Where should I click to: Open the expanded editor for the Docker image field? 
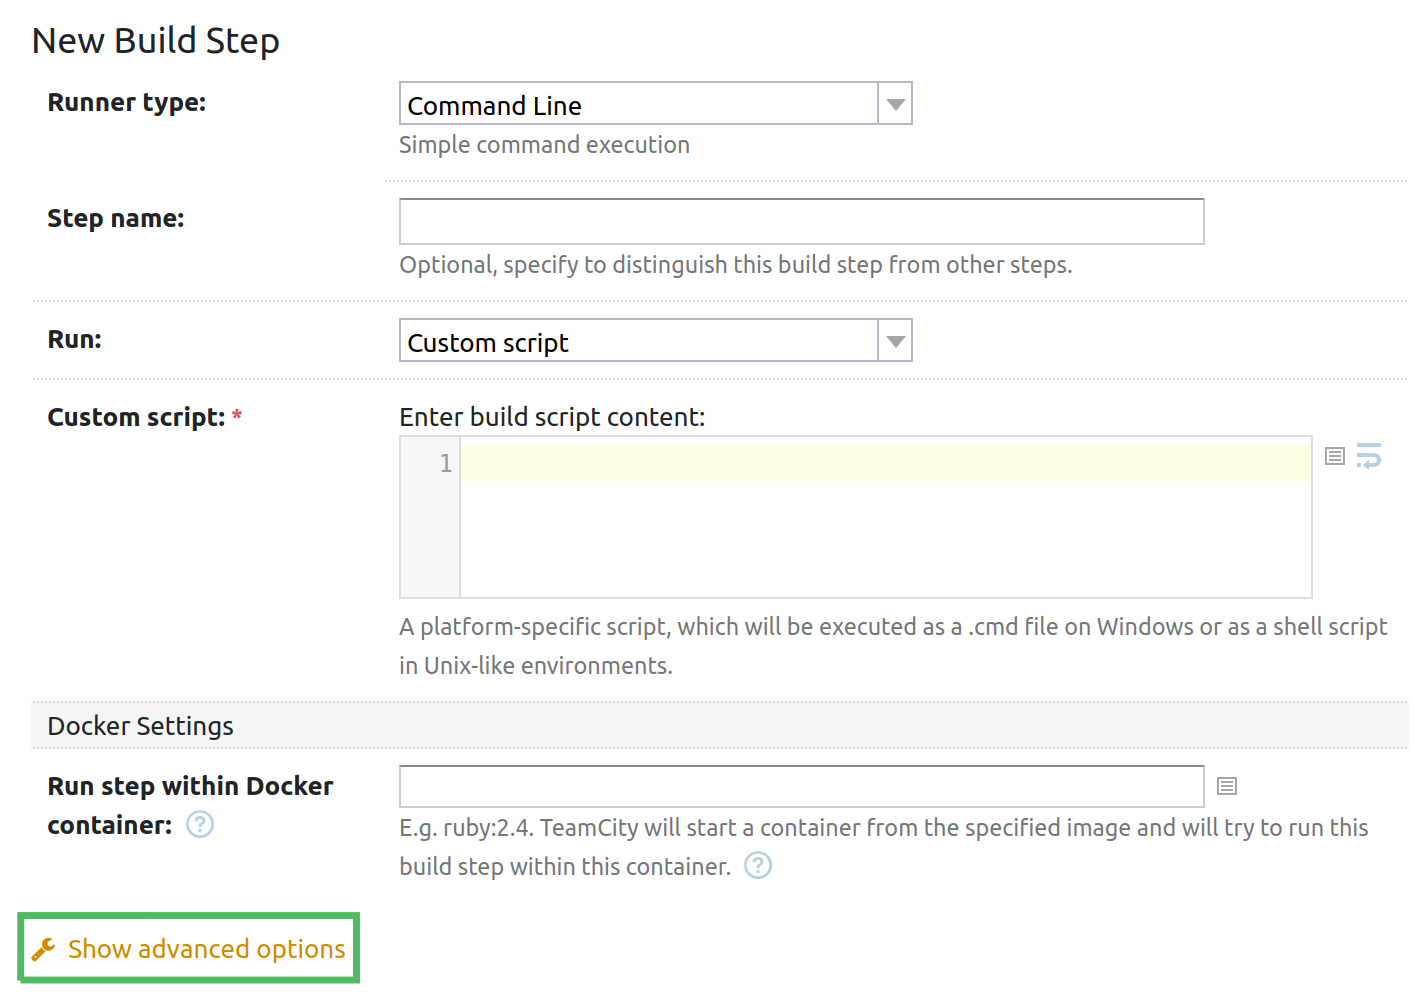1226,786
